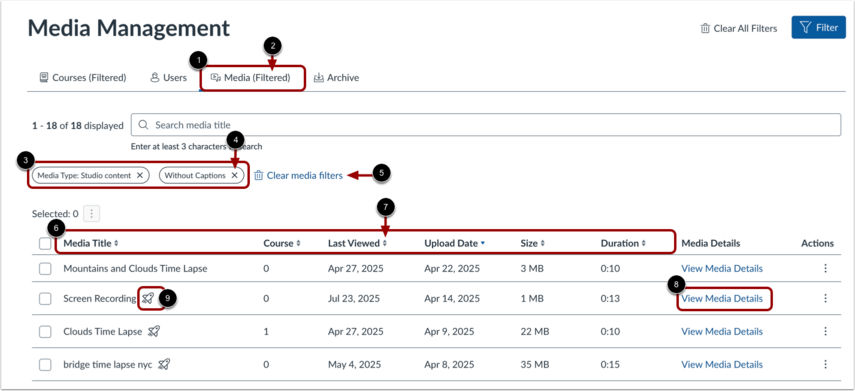Click Clear All Filters
This screenshot has width=855, height=391.
pos(739,28)
